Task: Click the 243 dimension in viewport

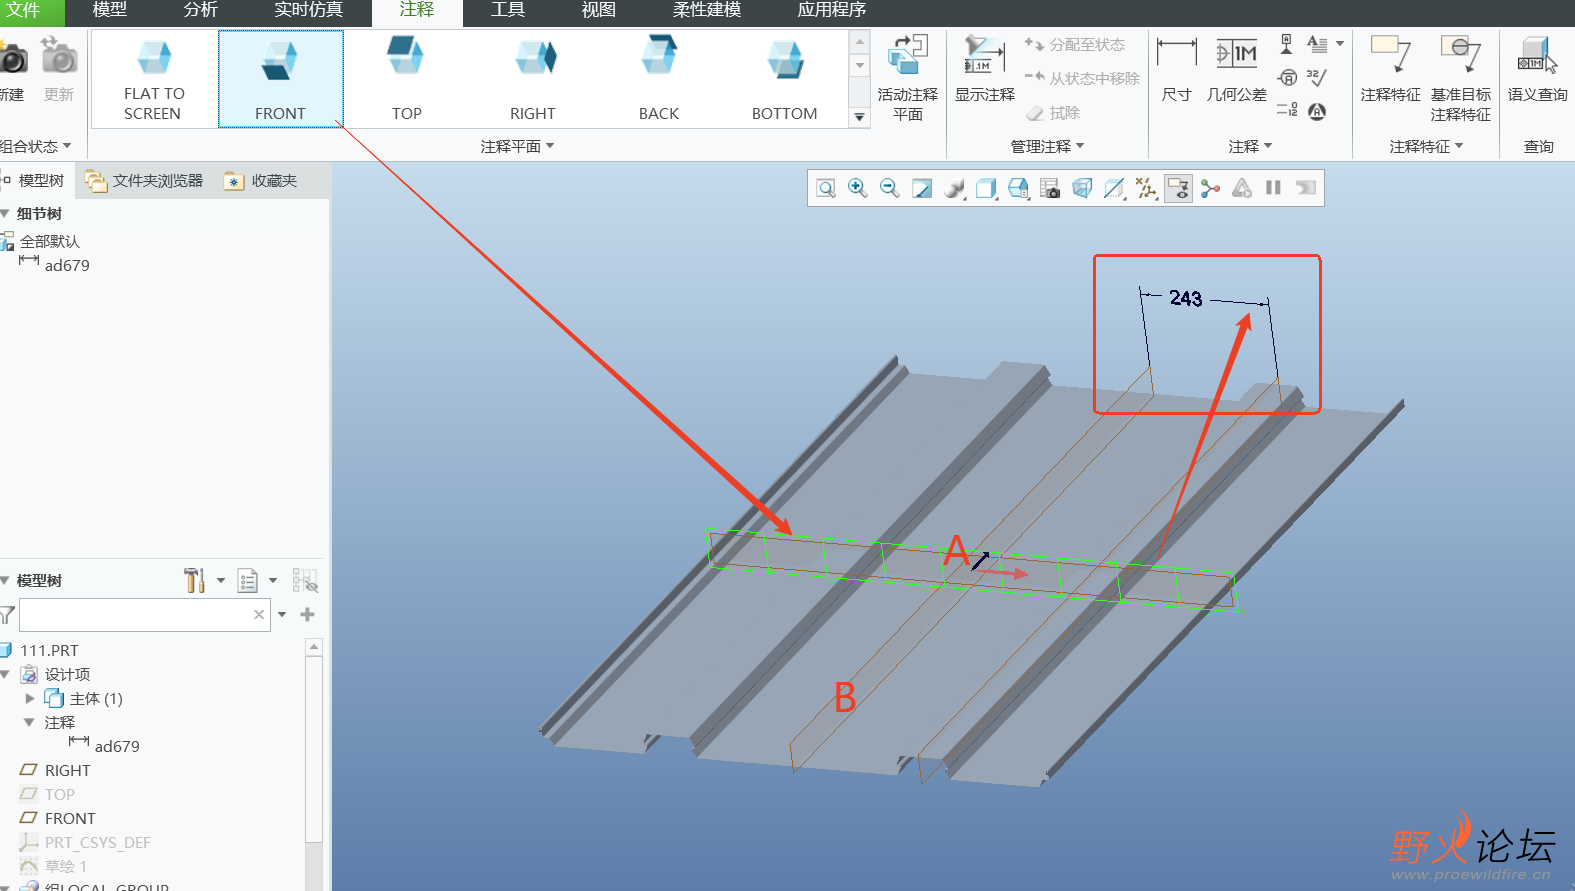Action: tap(1186, 298)
